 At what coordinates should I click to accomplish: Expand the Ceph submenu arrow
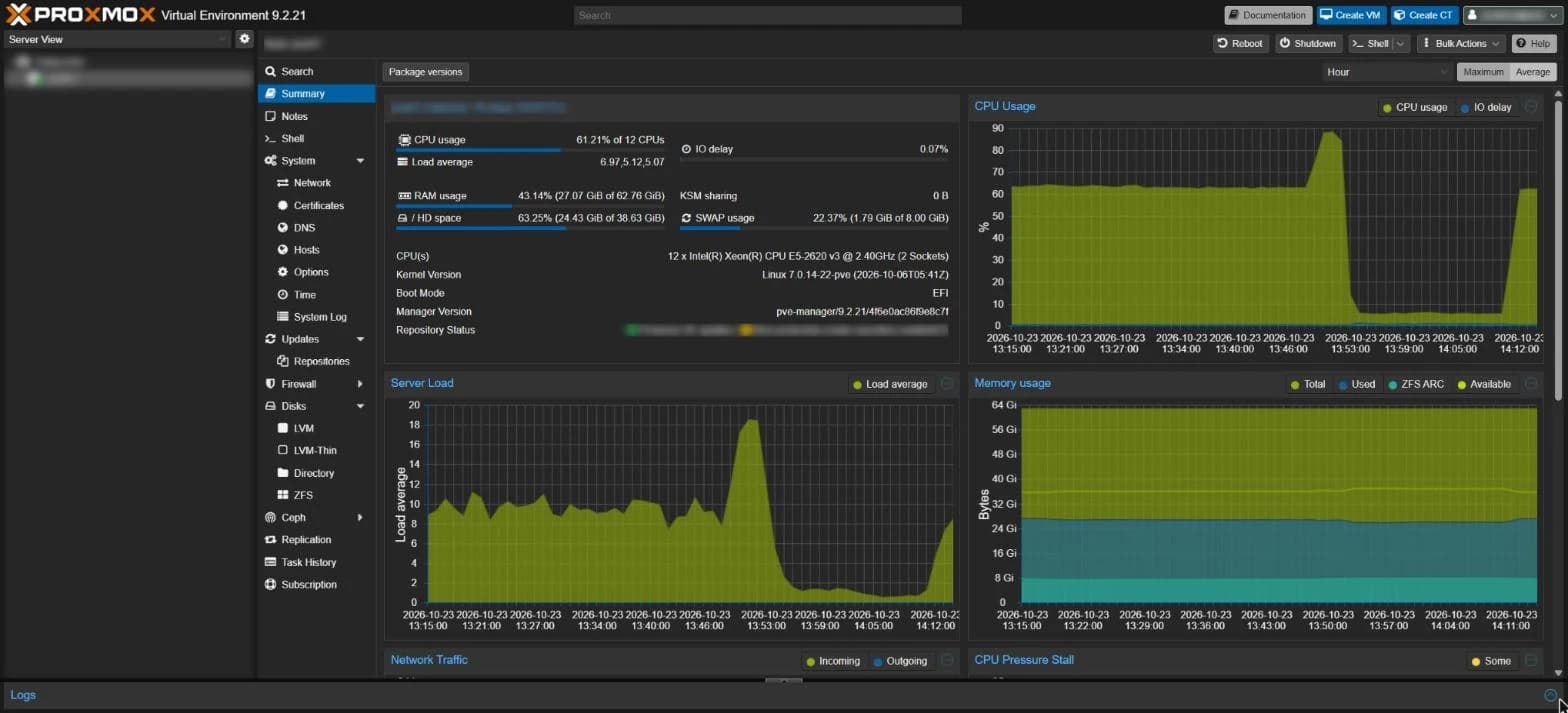coord(360,517)
